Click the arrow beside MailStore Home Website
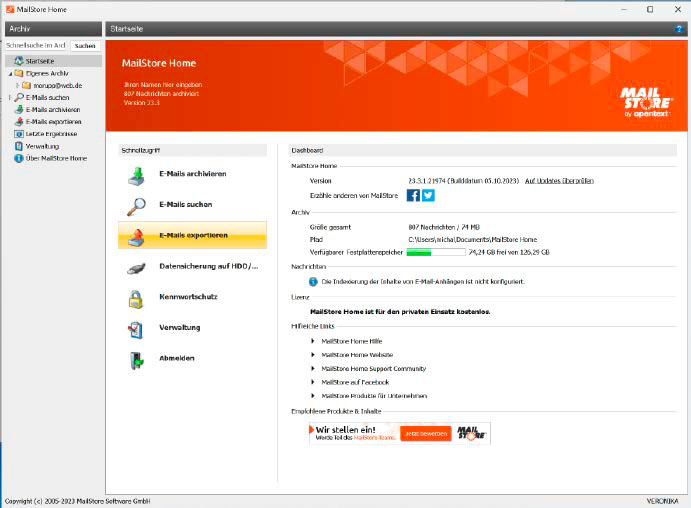 pos(313,355)
